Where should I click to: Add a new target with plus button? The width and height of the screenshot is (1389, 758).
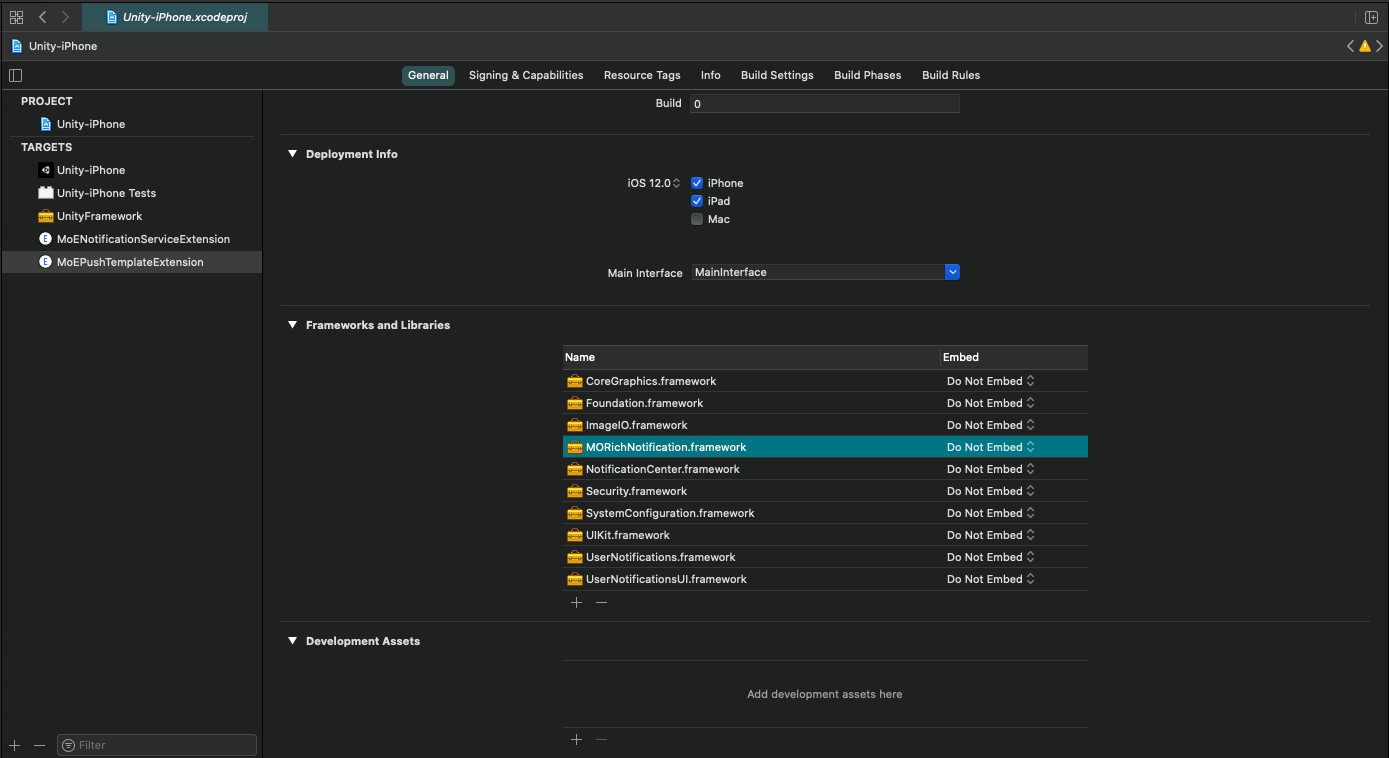[x=14, y=745]
